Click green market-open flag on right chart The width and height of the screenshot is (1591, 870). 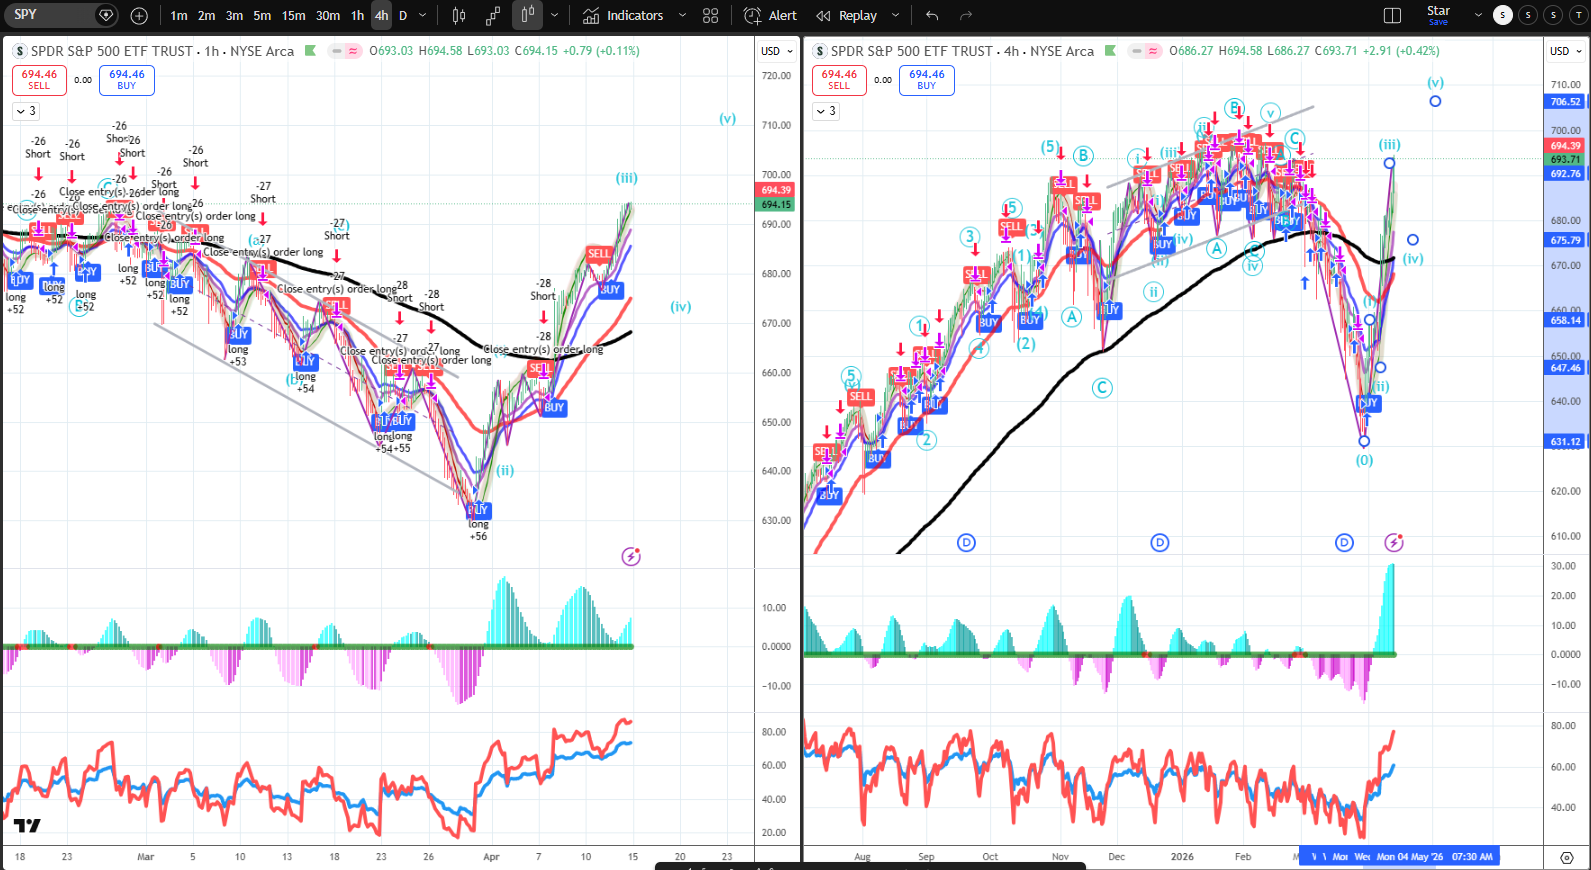click(x=1111, y=51)
